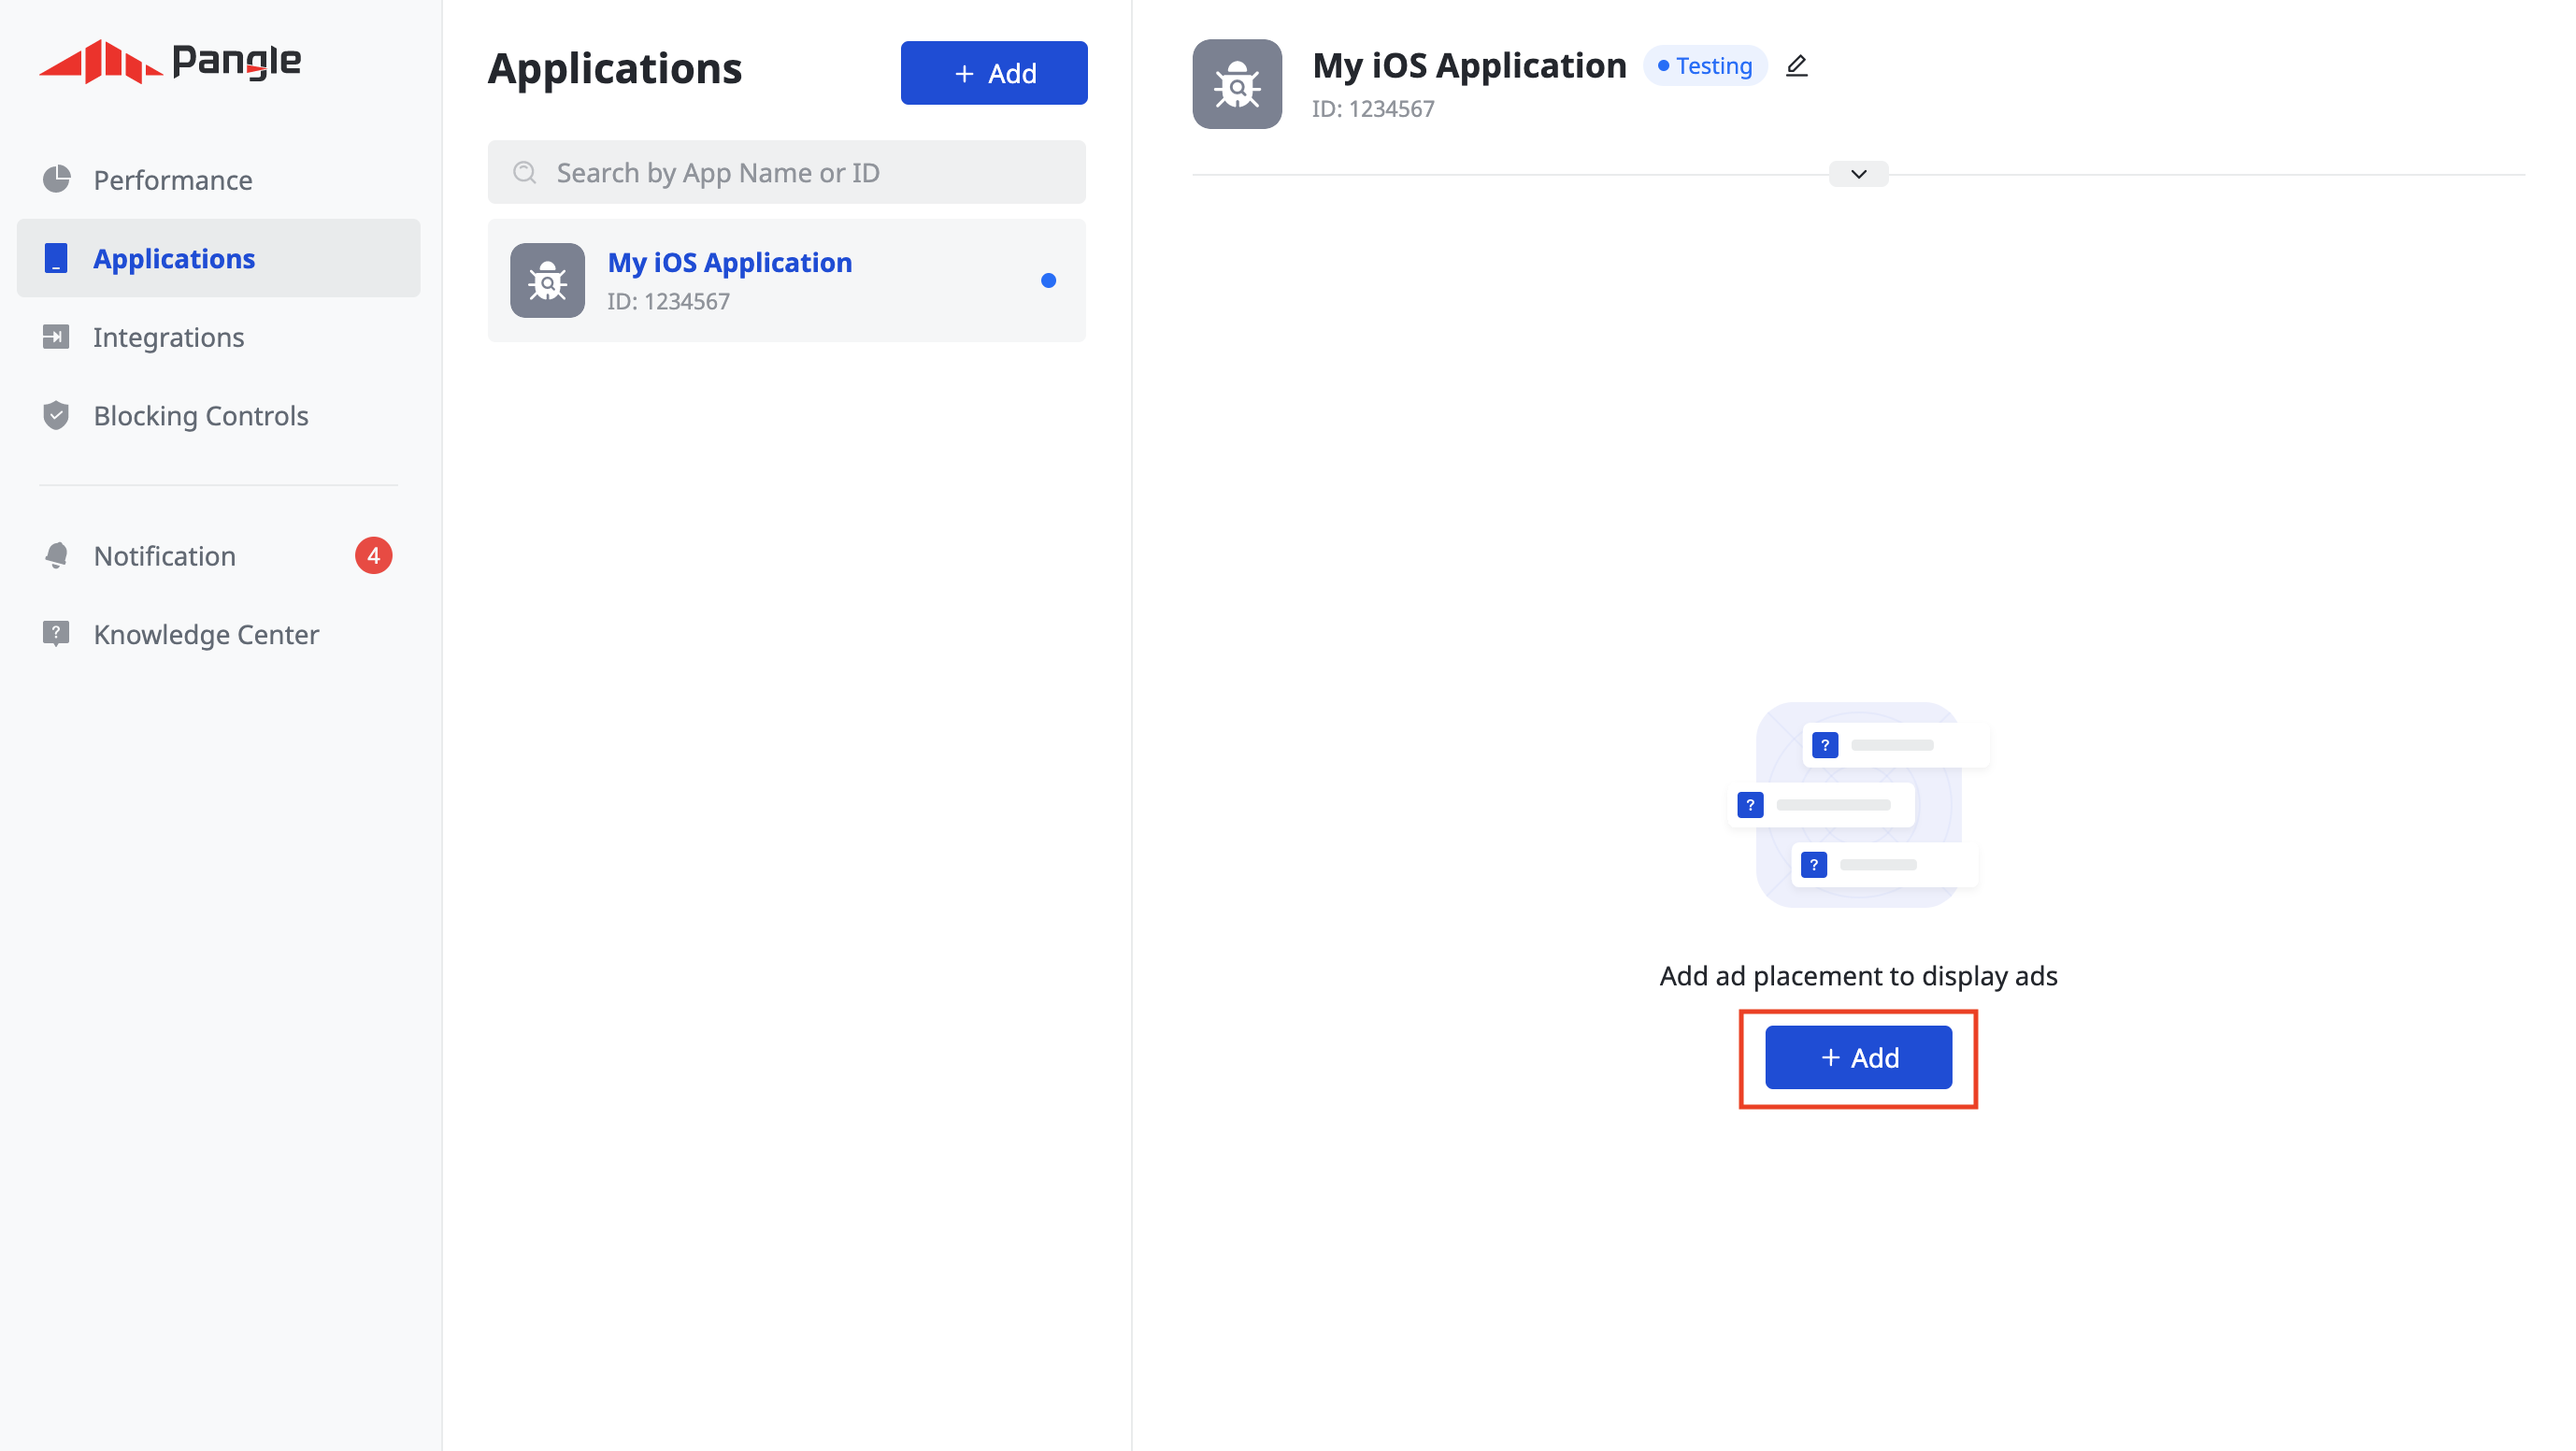
Task: Click the Integrations arrow icon
Action: pos(56,337)
